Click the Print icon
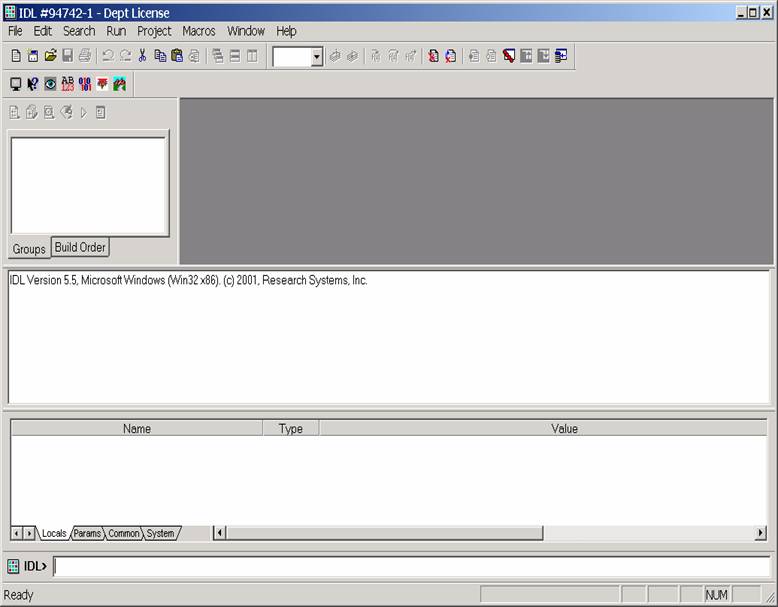Screen dimensions: 778x607 click(85, 56)
